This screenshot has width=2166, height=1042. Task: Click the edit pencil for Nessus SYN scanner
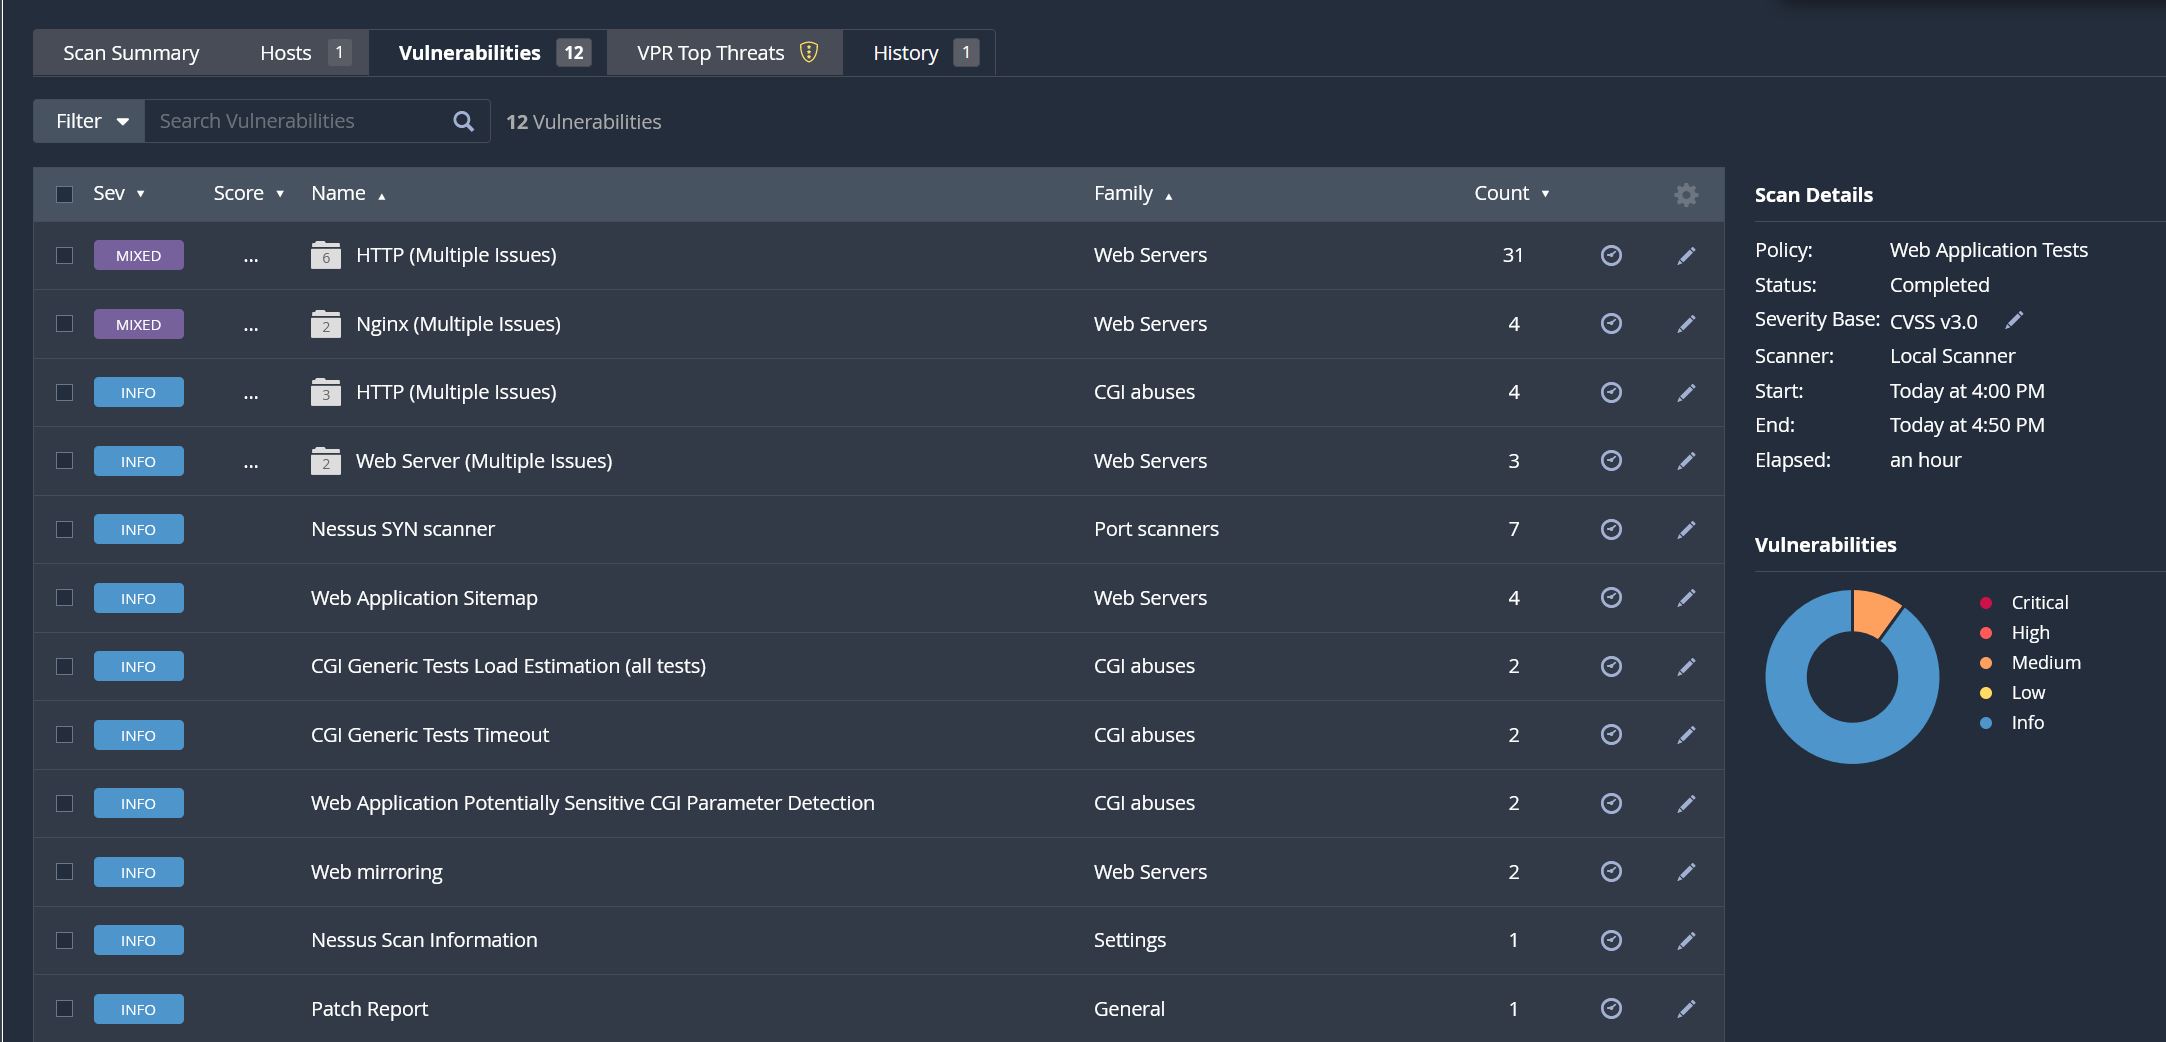click(1686, 529)
